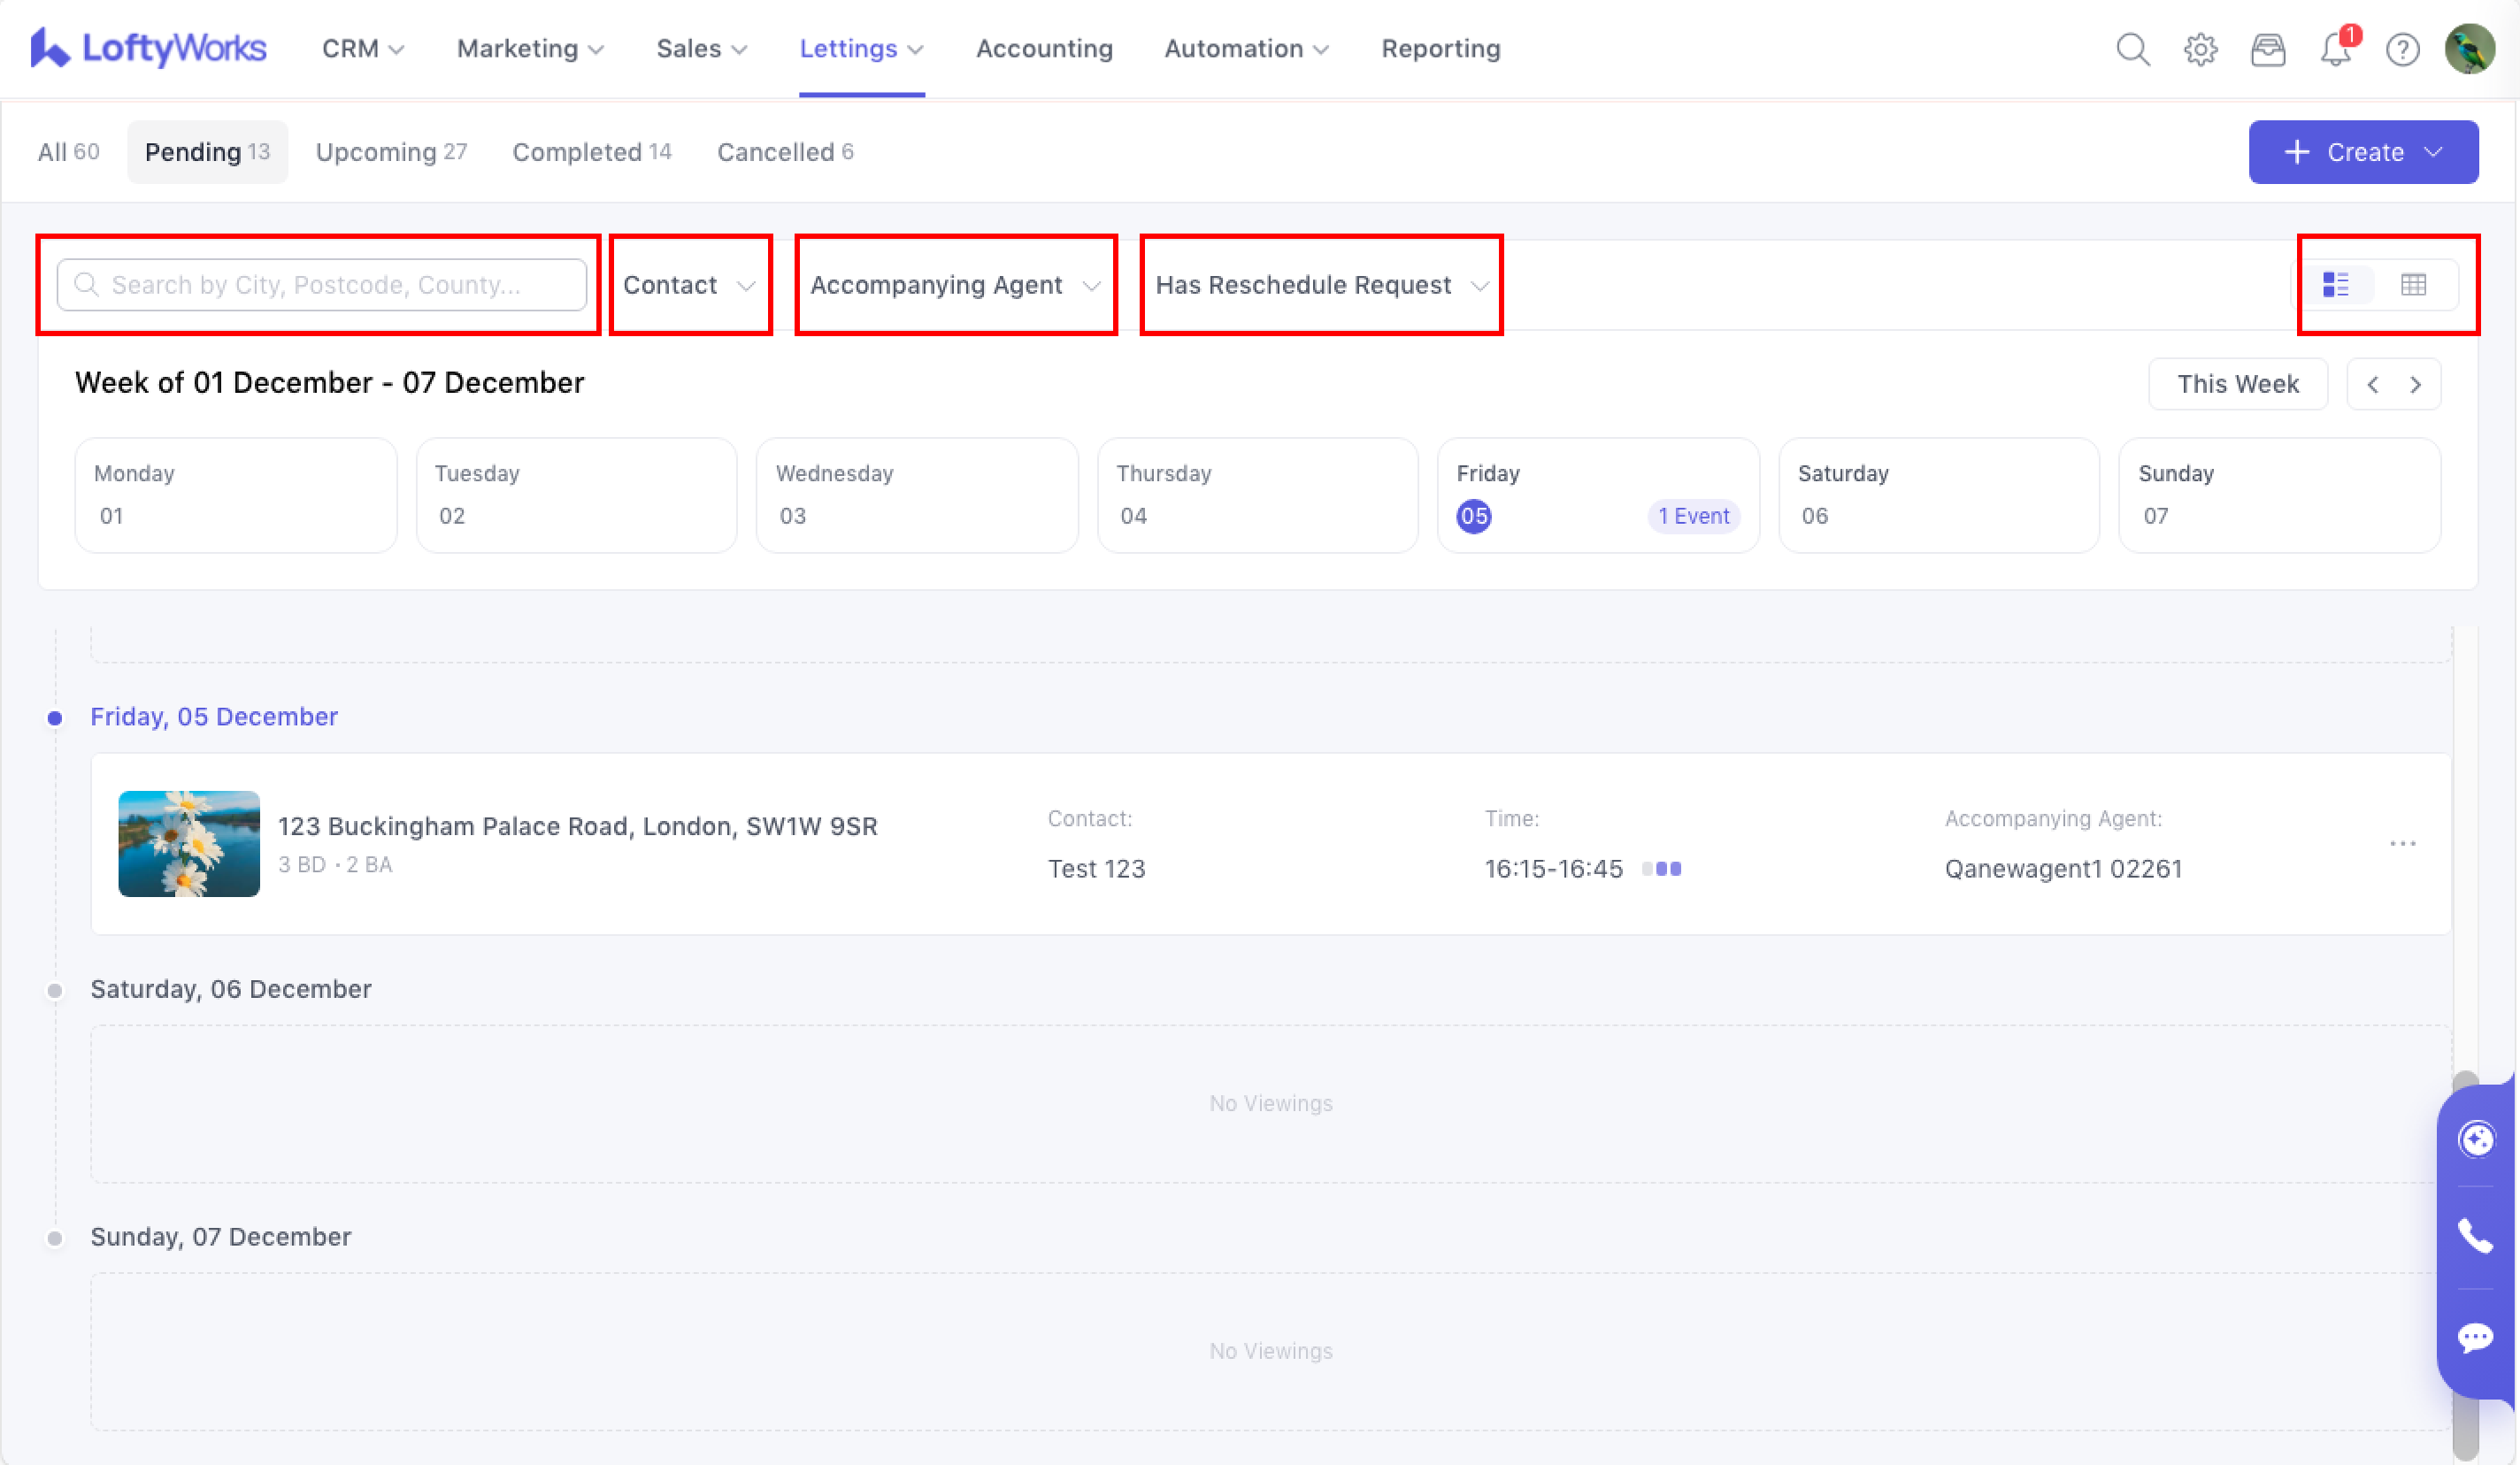Screen dimensions: 2520x1465
Task: Switch to the Upcoming tab
Action: [x=391, y=152]
